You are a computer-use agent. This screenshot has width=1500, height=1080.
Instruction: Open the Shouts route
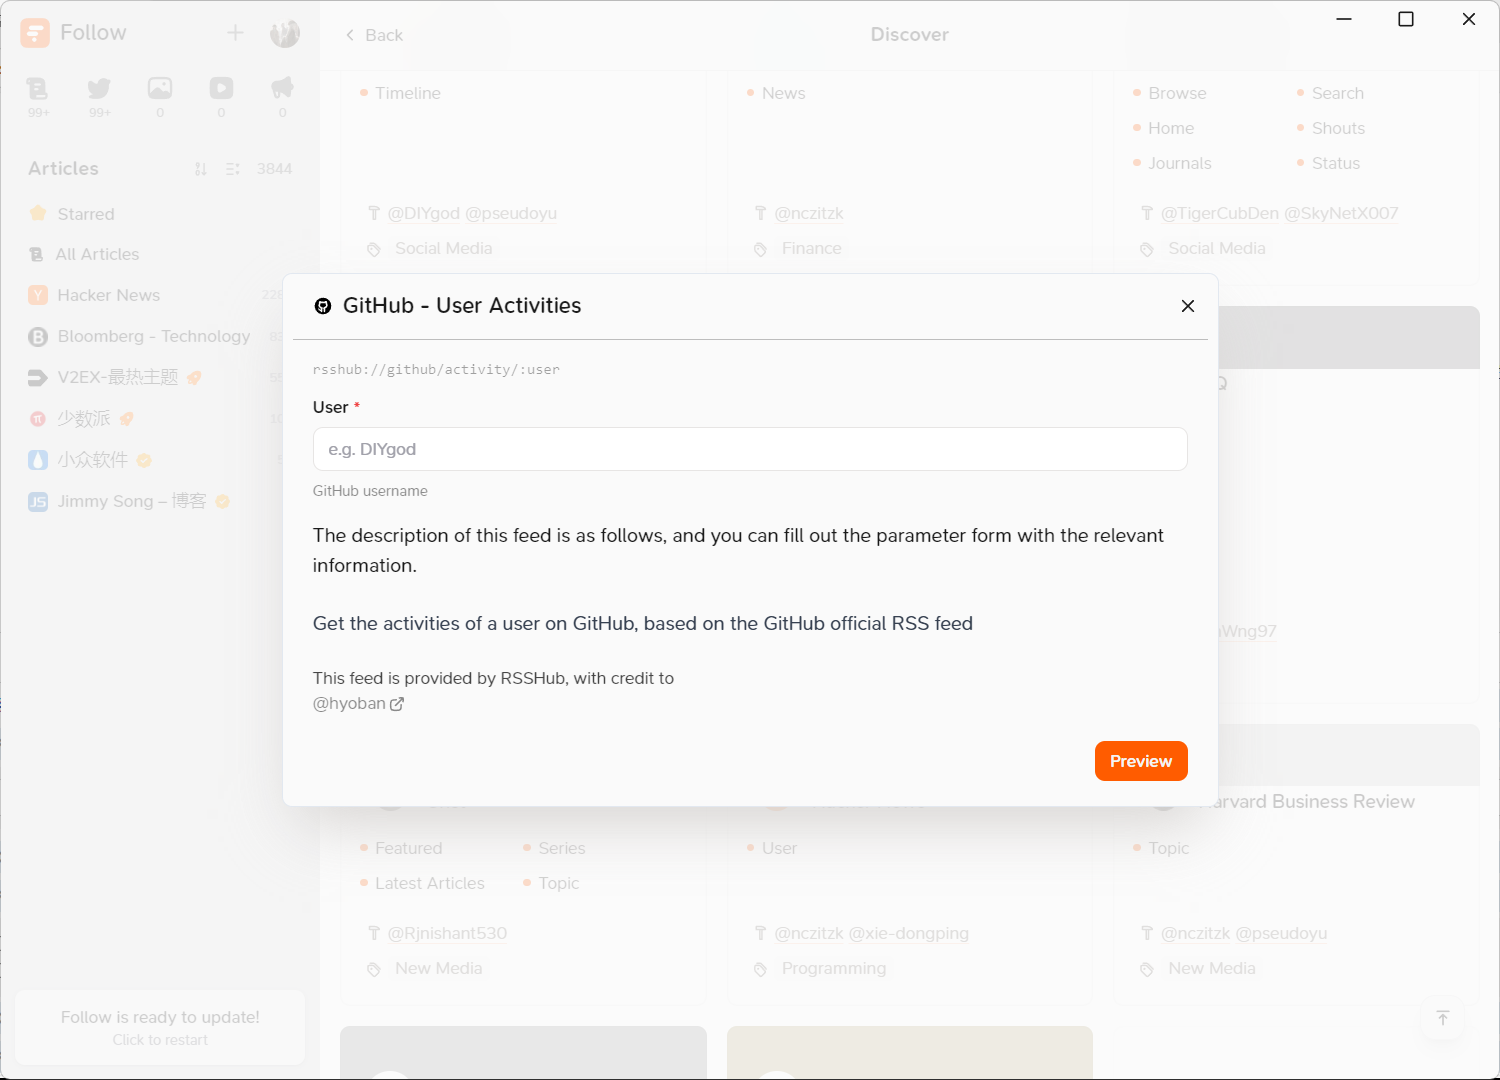(1338, 128)
